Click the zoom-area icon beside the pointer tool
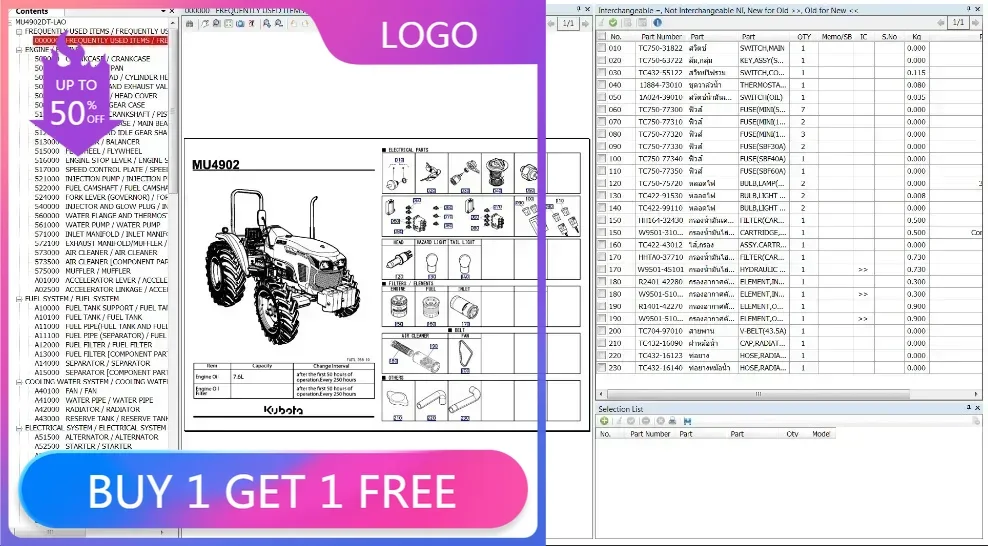Screen dimensions: 988x546 [x=216, y=23]
